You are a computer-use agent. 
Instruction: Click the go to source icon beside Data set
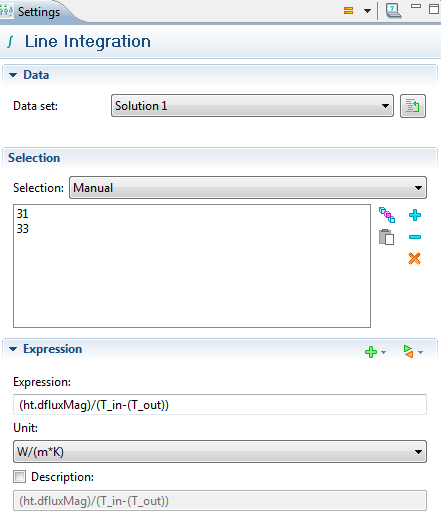(x=413, y=106)
